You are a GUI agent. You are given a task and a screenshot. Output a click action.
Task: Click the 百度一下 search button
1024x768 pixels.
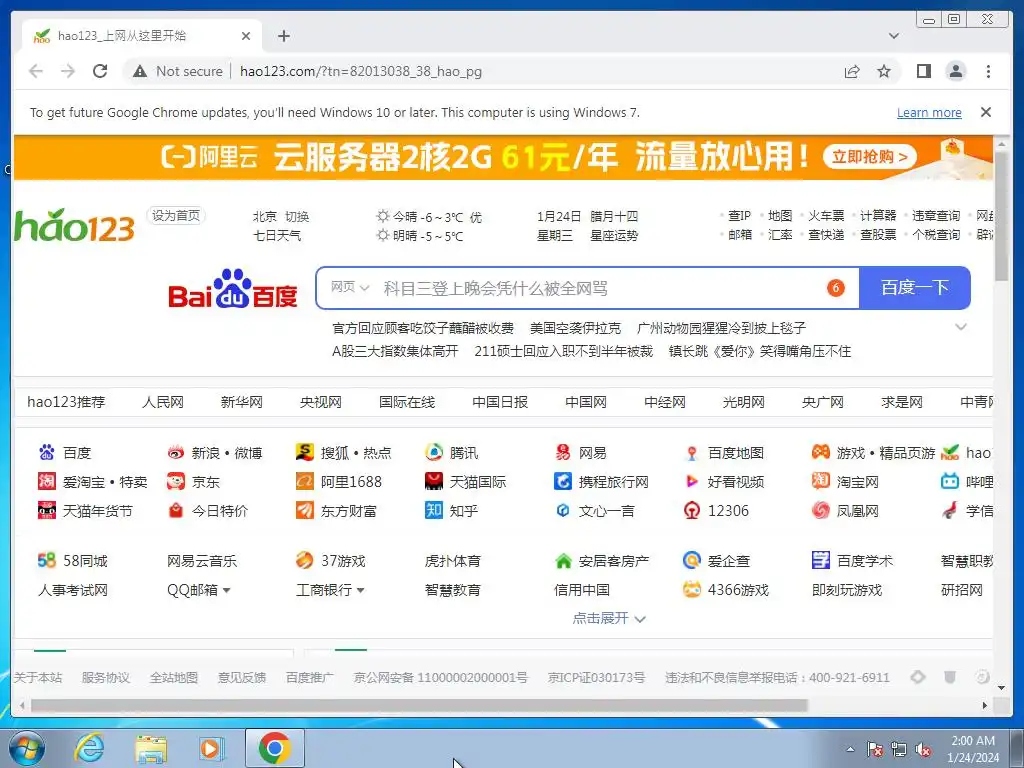pyautogui.click(x=914, y=287)
